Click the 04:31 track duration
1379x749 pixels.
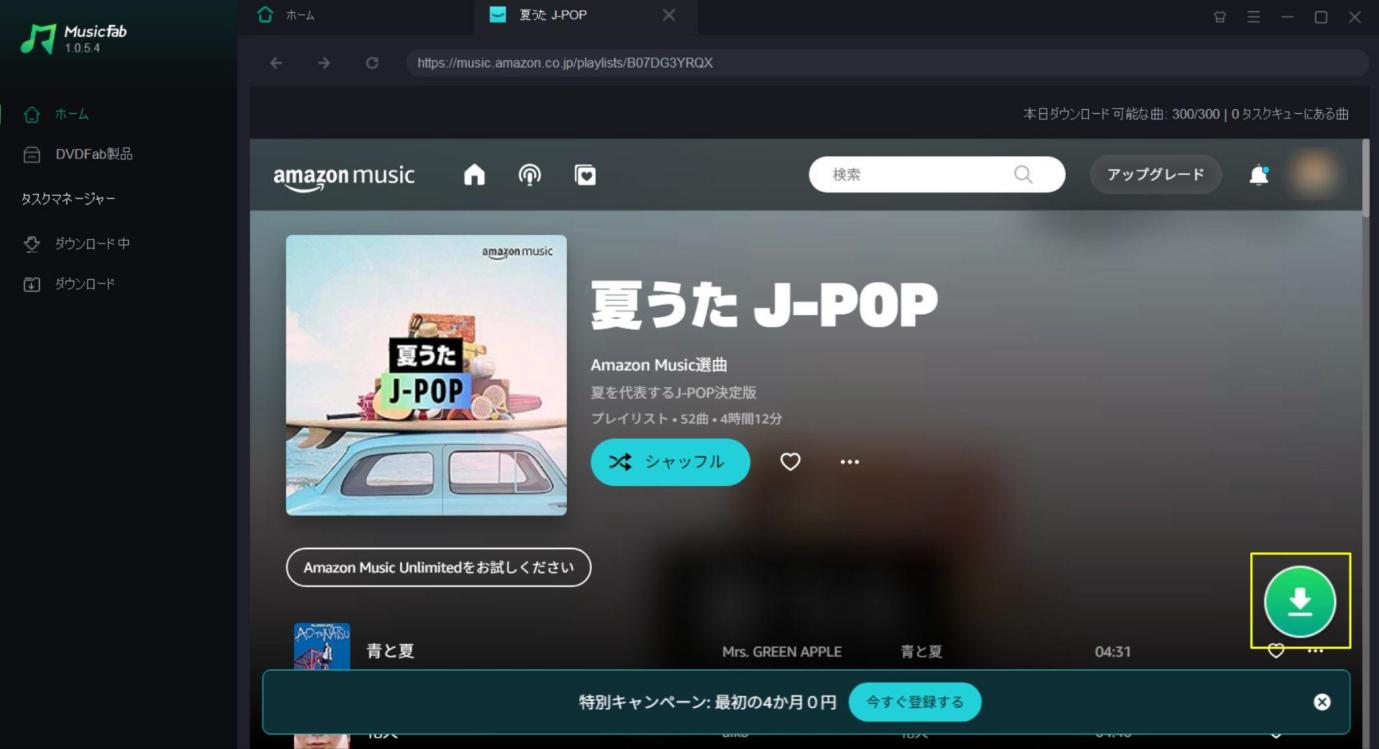pyautogui.click(x=1113, y=652)
